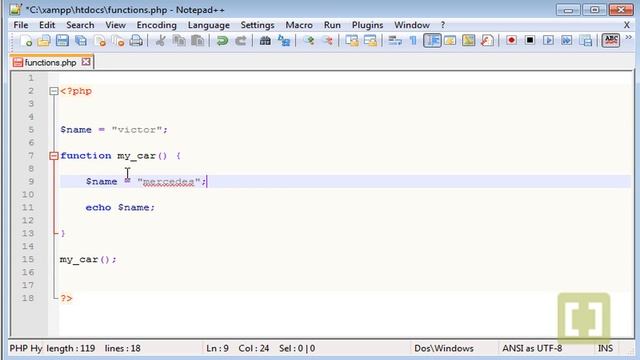Toggle the ABC spell-check icon
Viewport: 640px width, 360px height.
pyautogui.click(x=611, y=40)
